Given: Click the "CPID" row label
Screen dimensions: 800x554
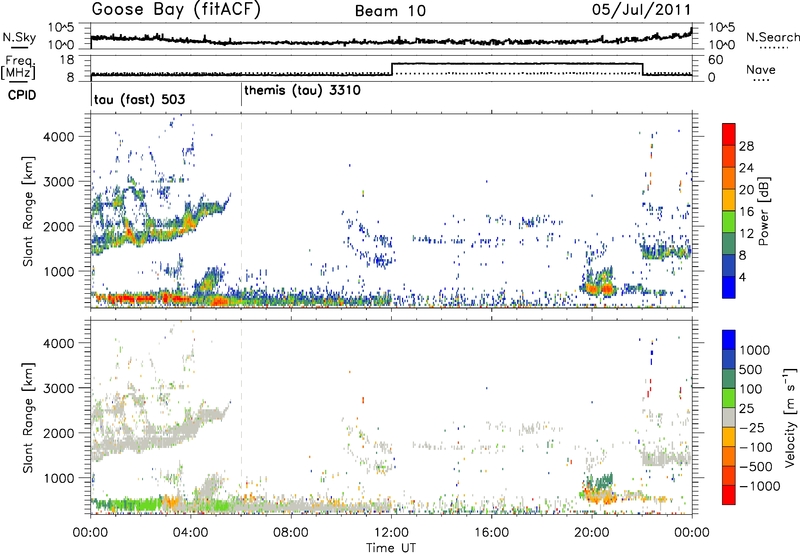Looking at the screenshot, I should (22, 95).
